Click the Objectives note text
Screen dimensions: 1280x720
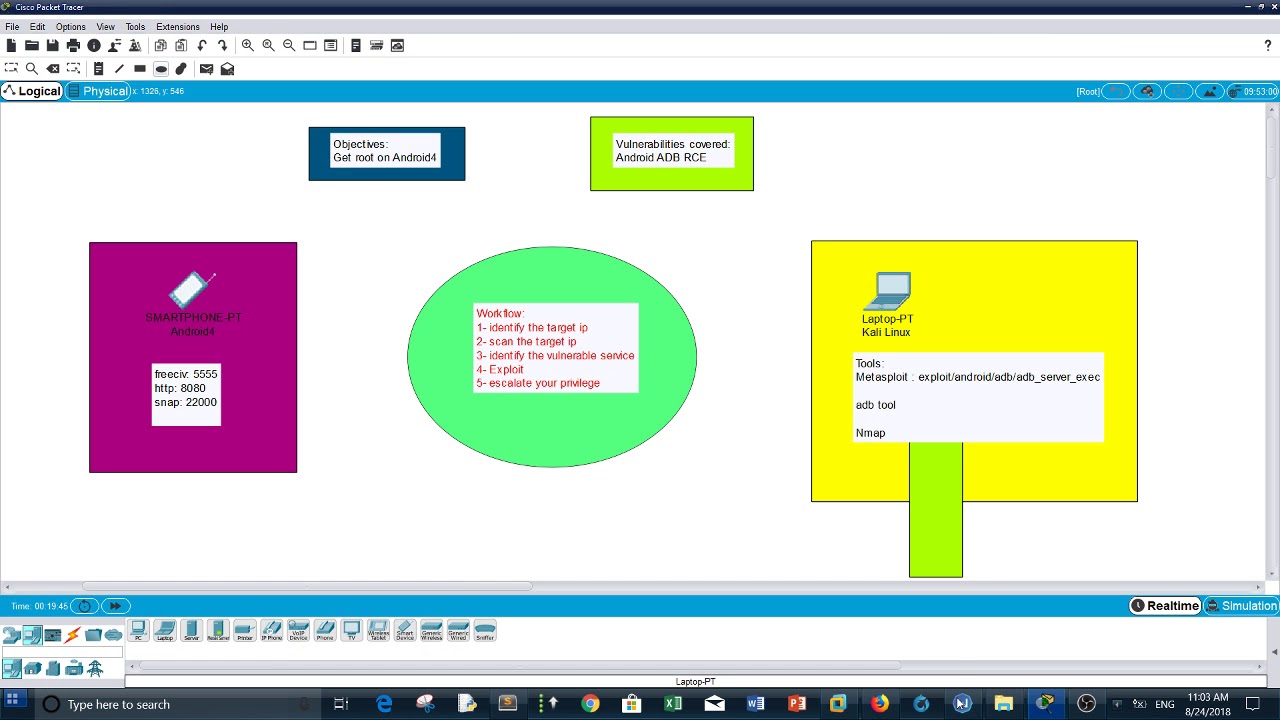(x=385, y=151)
